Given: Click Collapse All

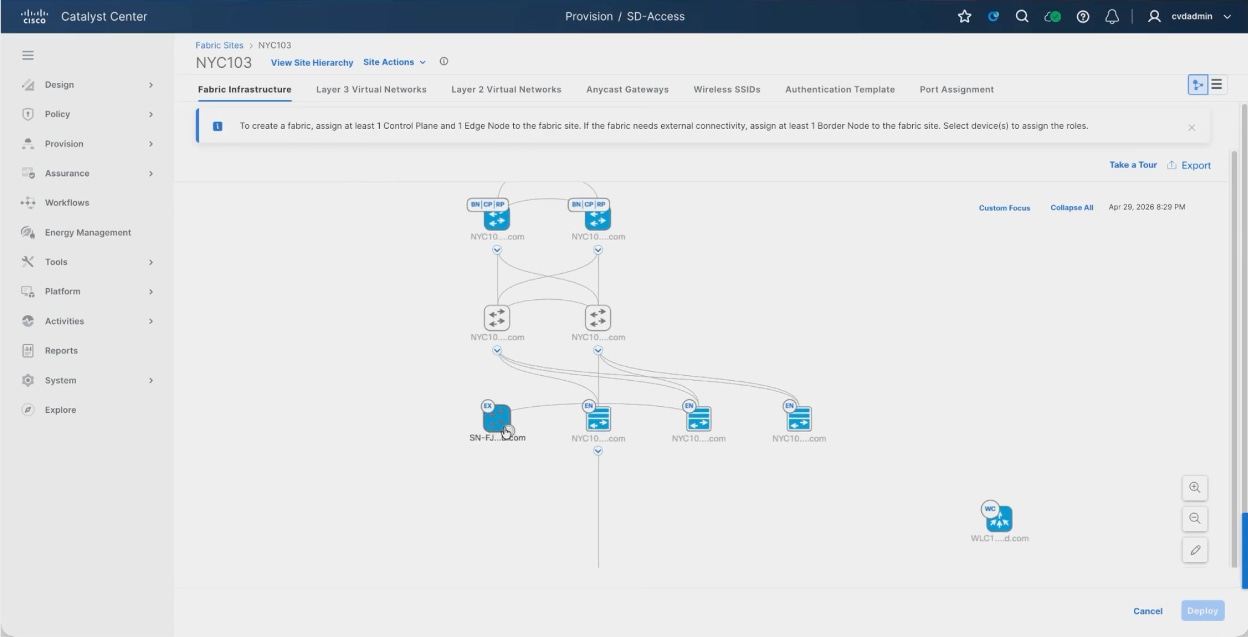Looking at the screenshot, I should click(1072, 208).
